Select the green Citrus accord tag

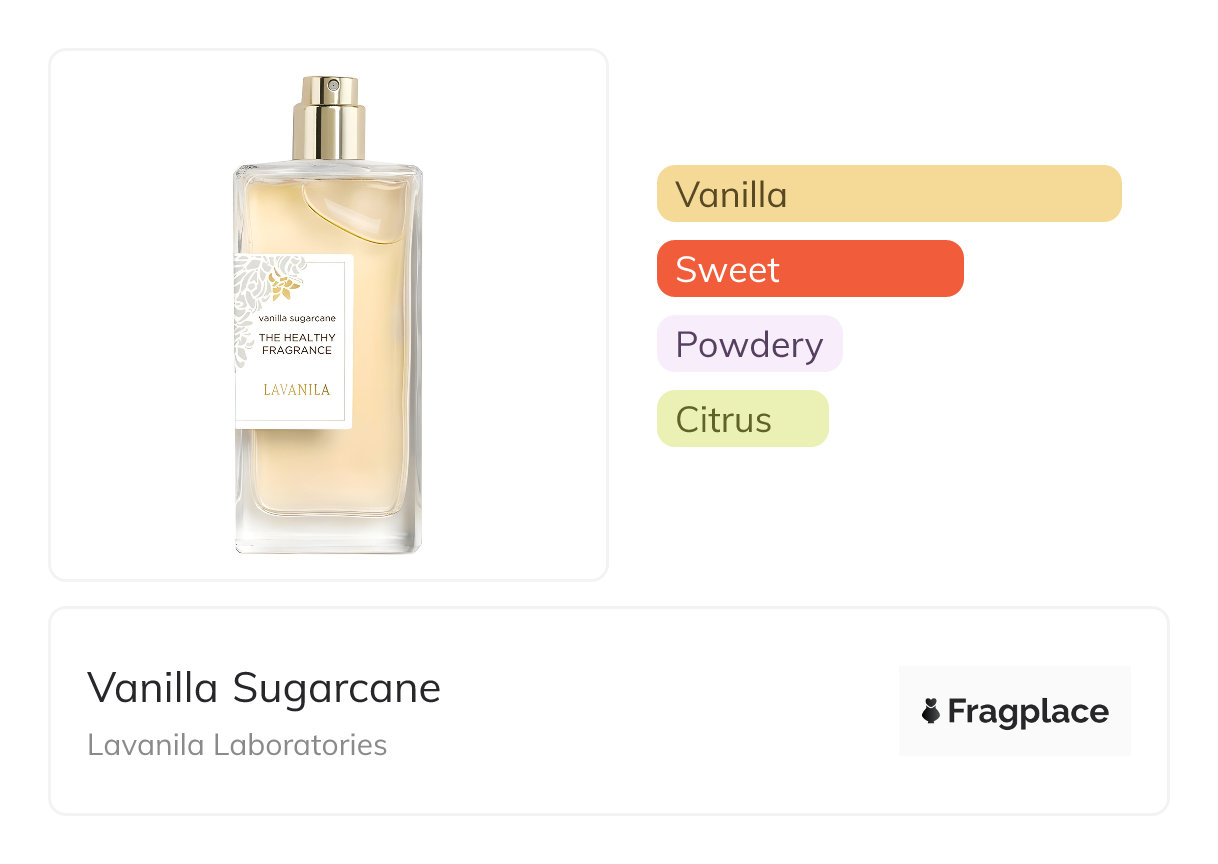click(742, 419)
